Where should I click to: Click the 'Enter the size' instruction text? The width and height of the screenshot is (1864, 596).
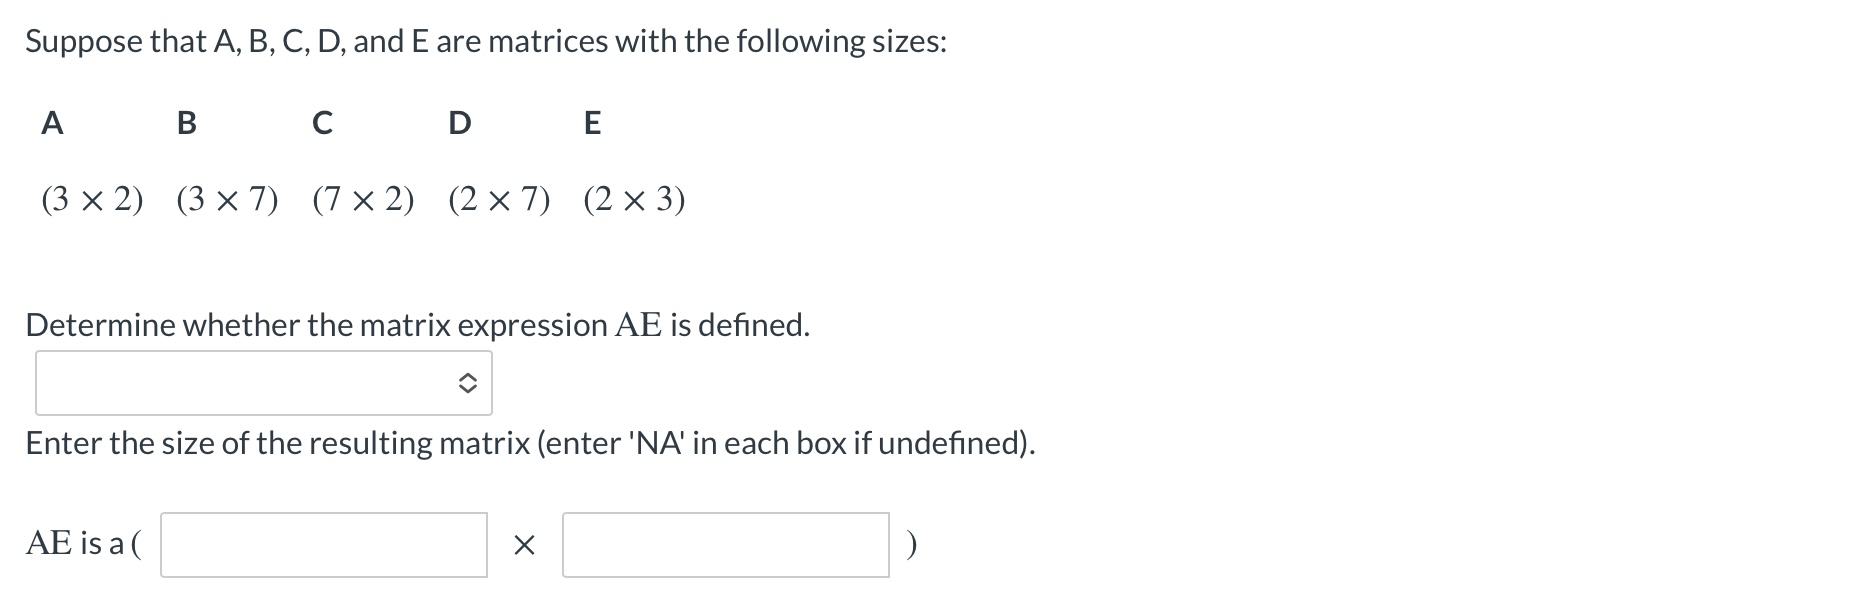[x=531, y=443]
